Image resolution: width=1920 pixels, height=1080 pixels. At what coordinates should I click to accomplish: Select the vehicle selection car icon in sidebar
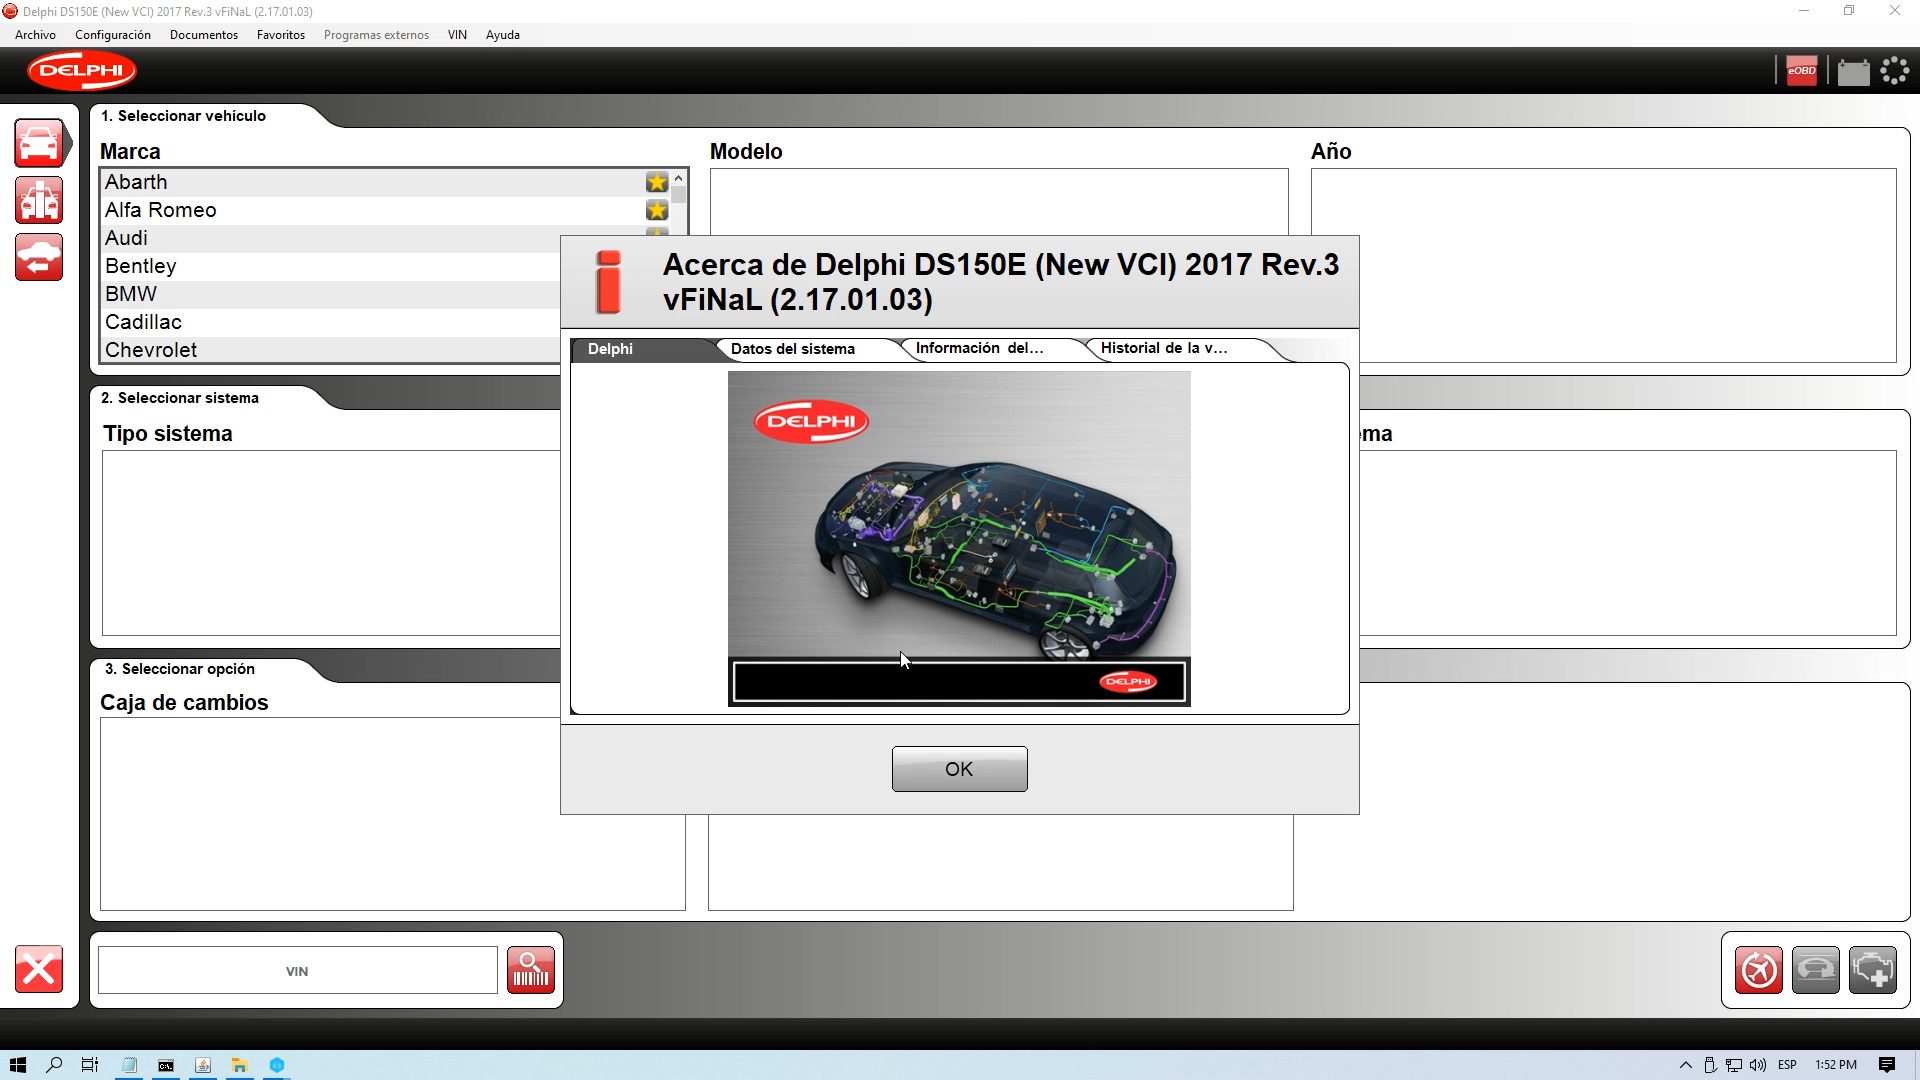38,142
